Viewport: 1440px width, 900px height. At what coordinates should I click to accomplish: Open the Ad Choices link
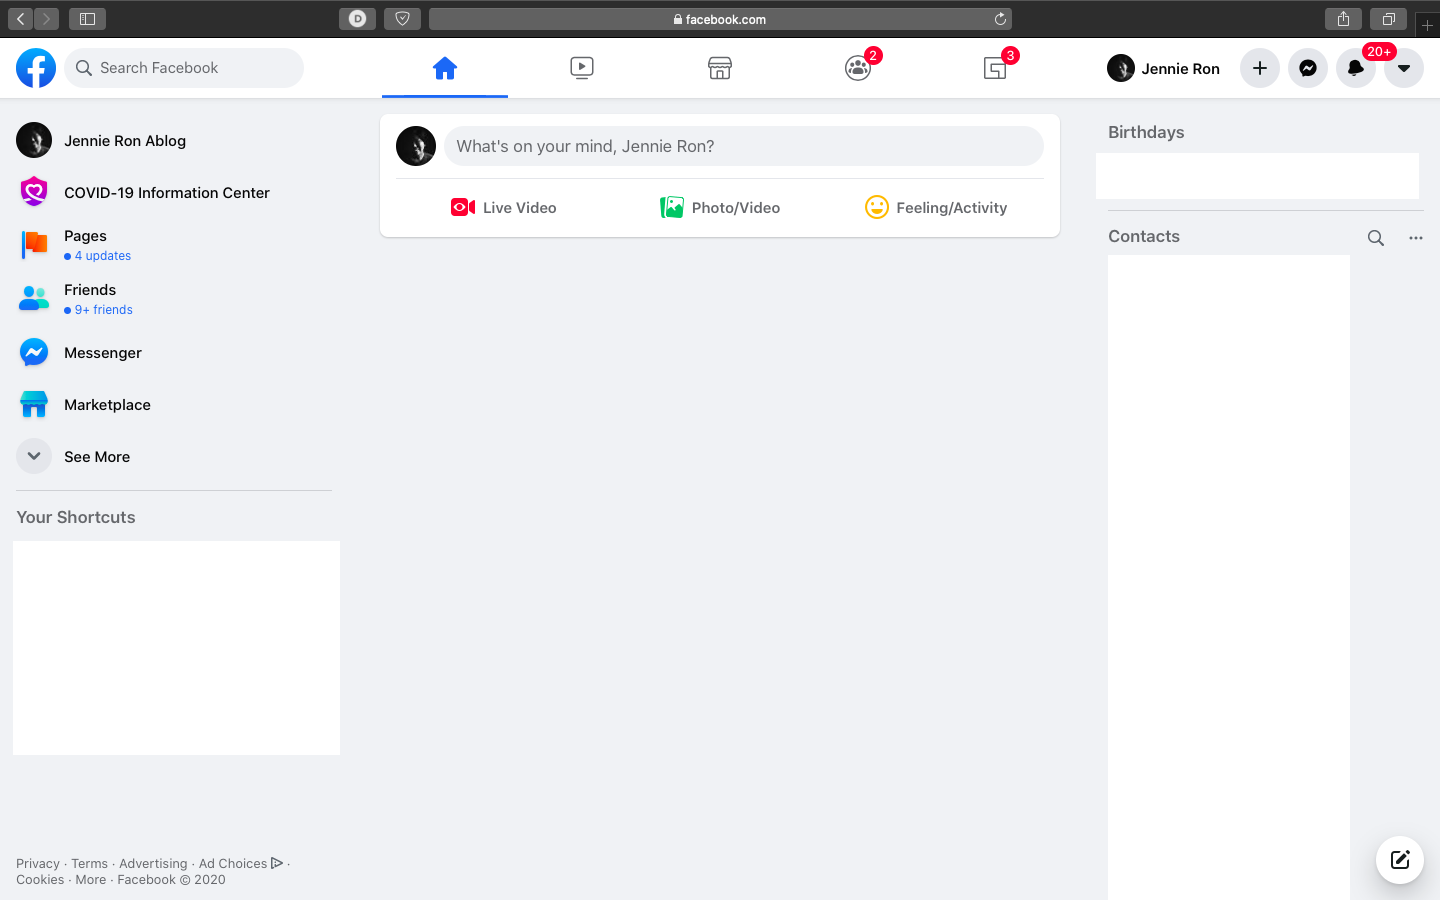(x=241, y=864)
